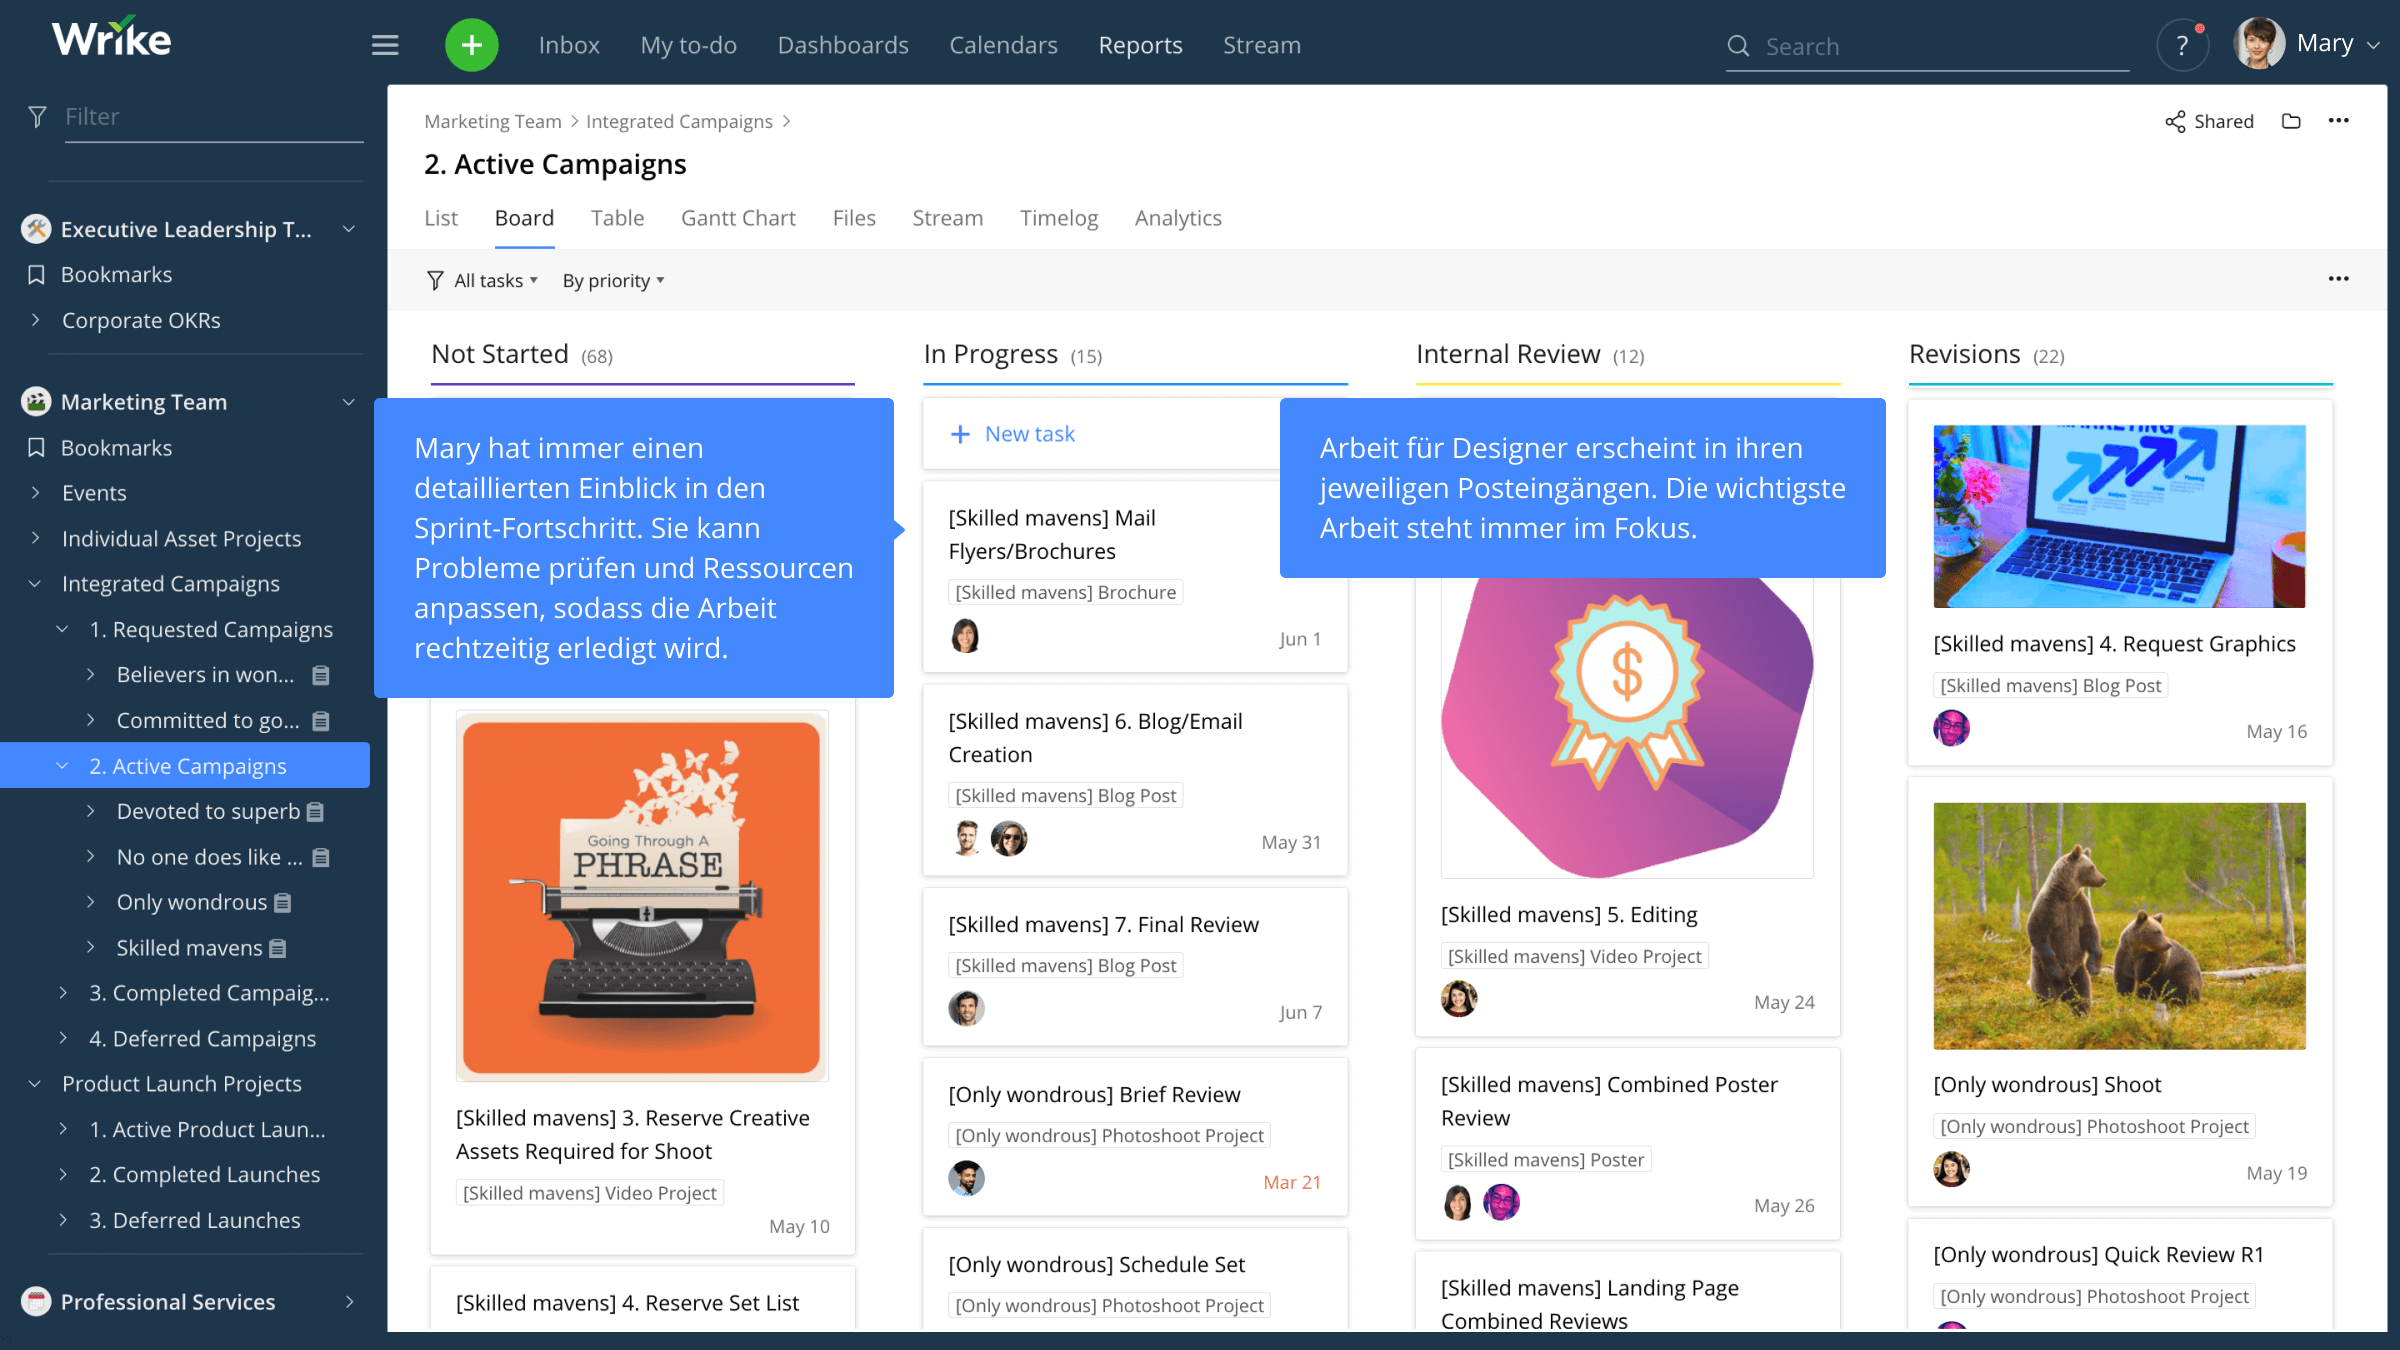Open the Going Through A Phrase thumbnail
This screenshot has height=1350, width=2400.
point(642,896)
